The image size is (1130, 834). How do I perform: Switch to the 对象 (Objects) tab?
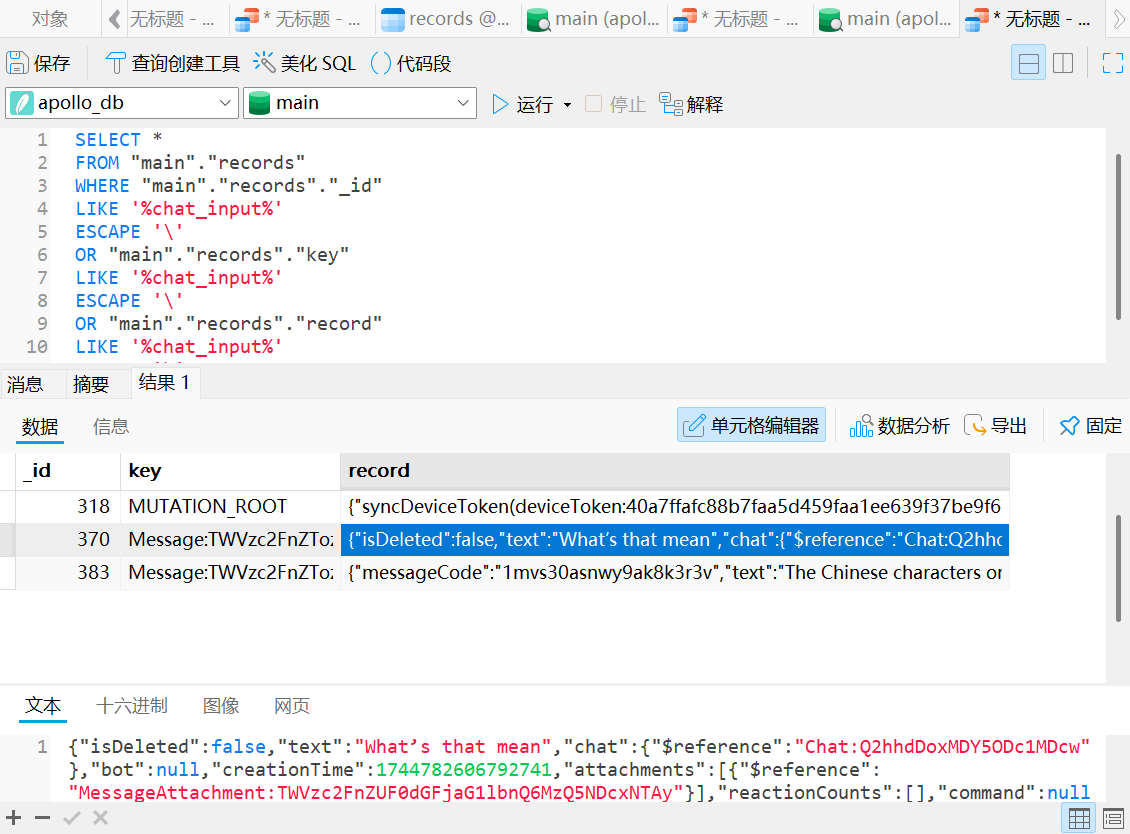(50, 19)
